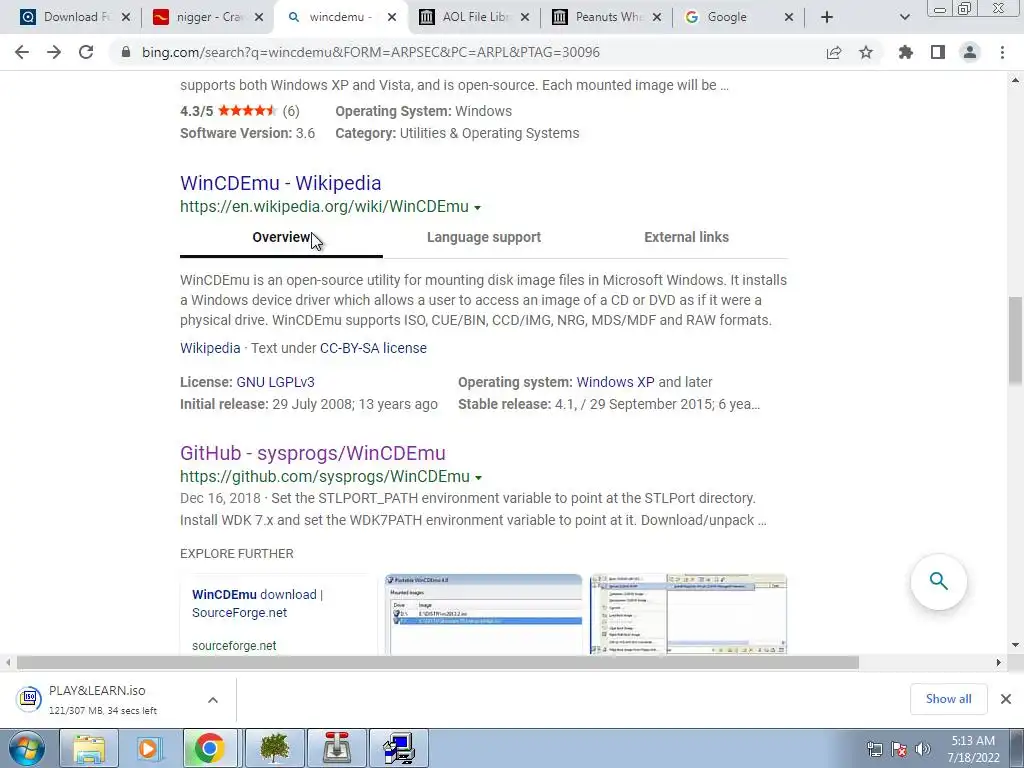Open the tree icon taskbar app
1024x768 pixels.
pyautogui.click(x=275, y=748)
